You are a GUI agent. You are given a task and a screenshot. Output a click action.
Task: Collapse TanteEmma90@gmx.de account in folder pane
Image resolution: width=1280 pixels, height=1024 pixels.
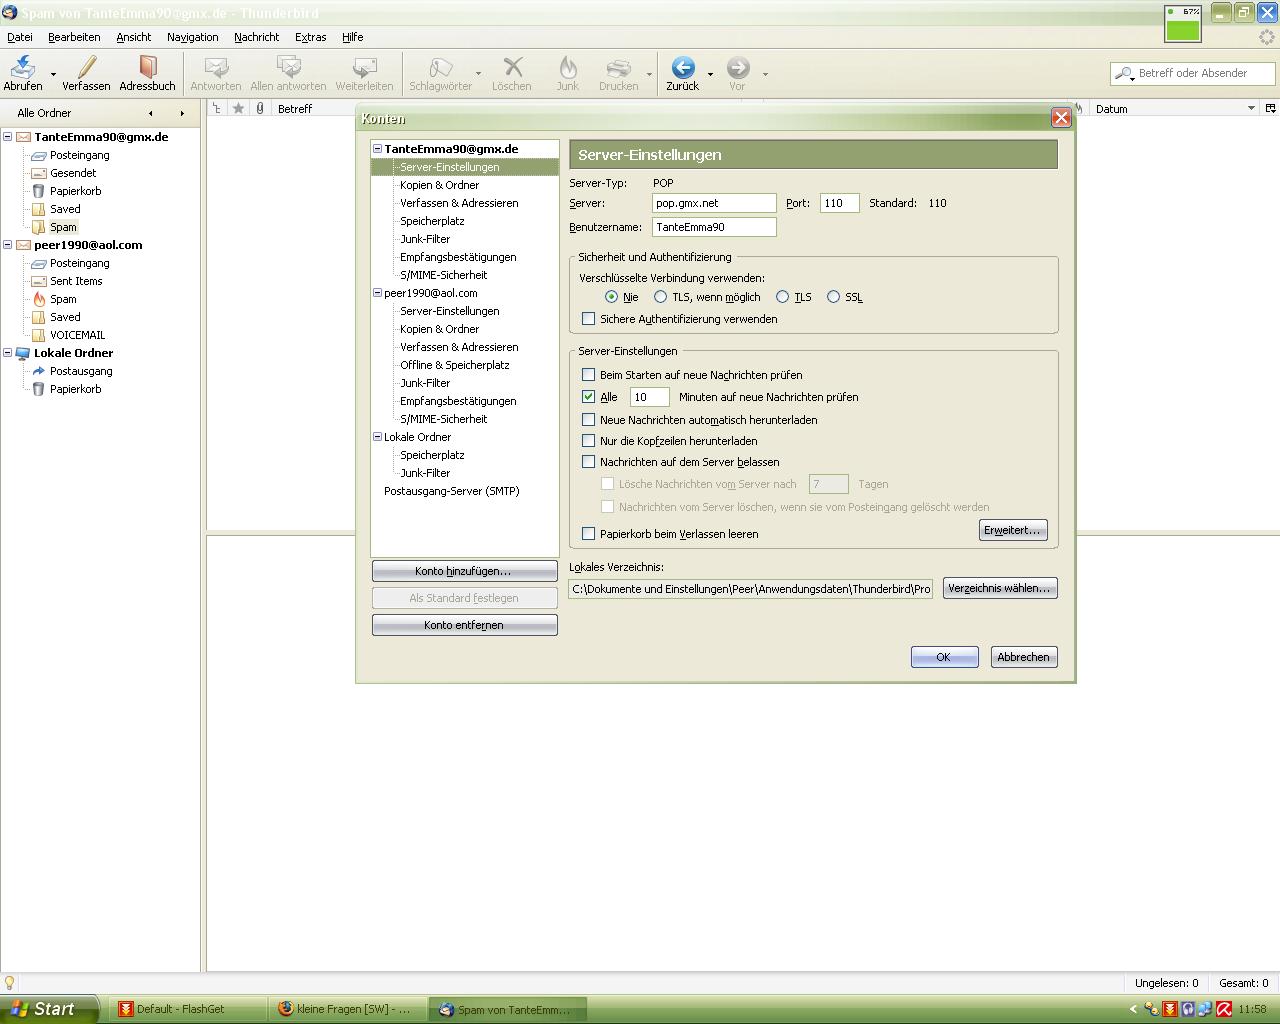[x=8, y=137]
